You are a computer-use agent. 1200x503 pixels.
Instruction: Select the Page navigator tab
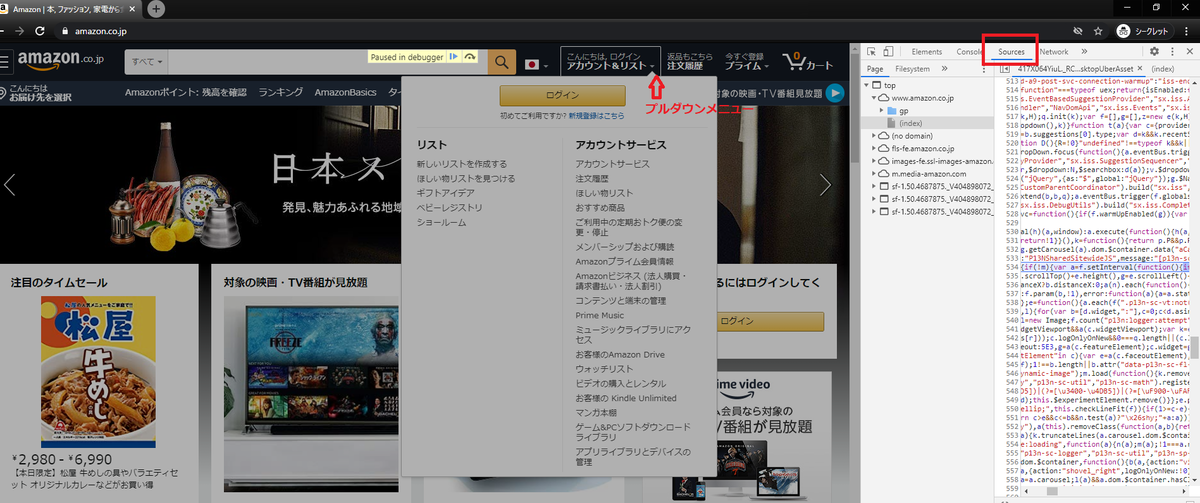click(x=875, y=69)
